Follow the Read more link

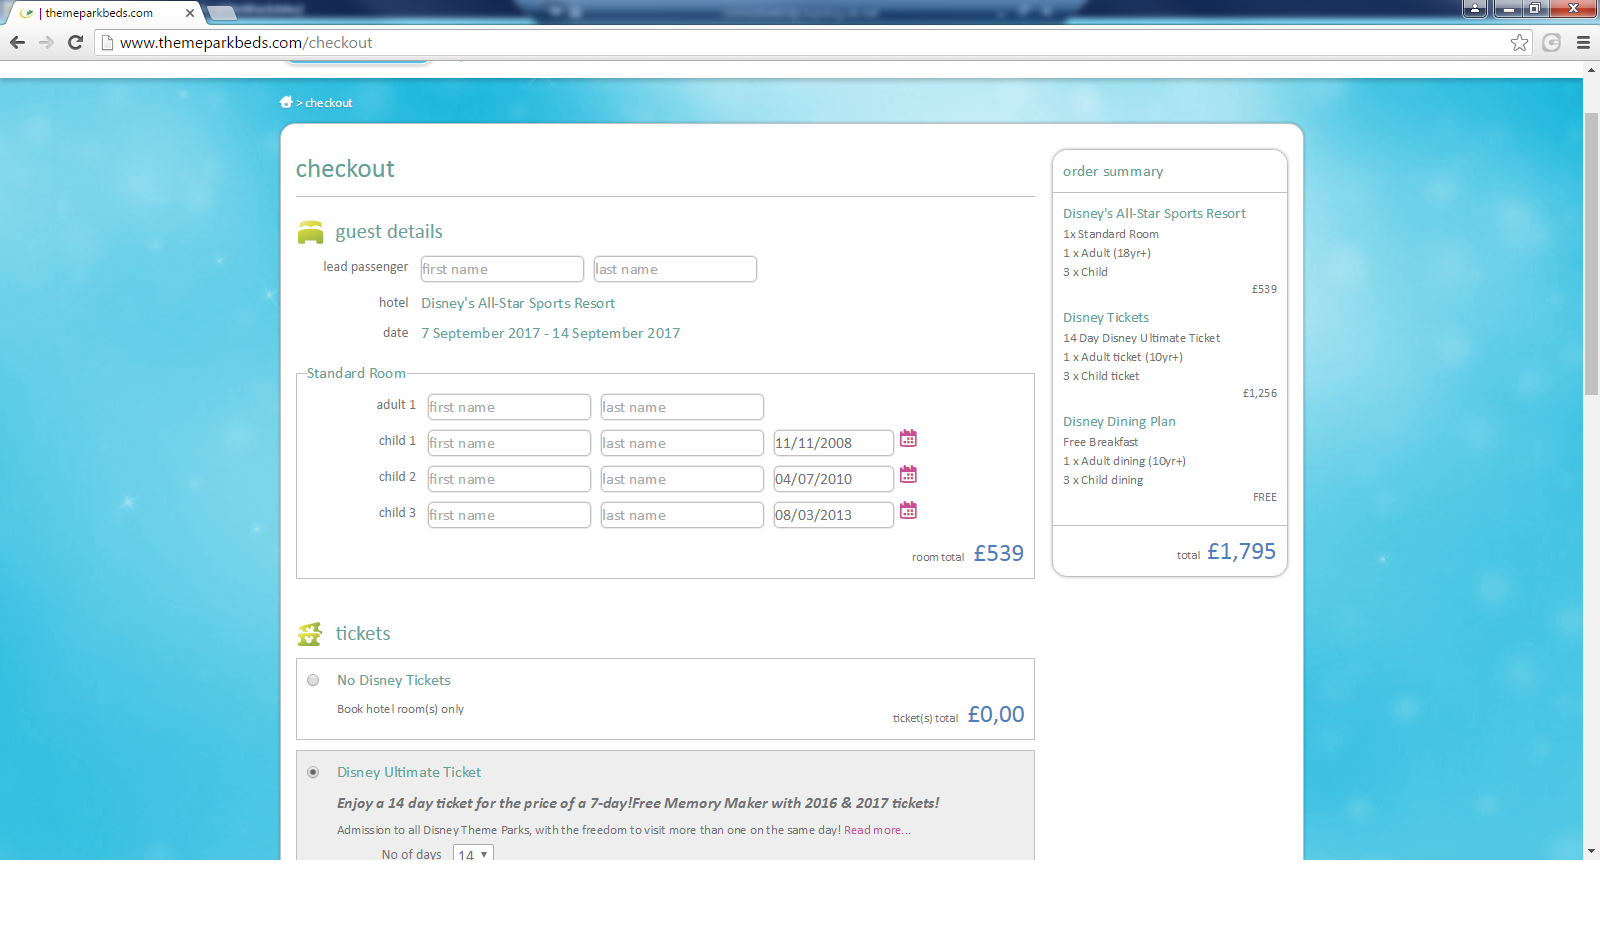point(877,830)
